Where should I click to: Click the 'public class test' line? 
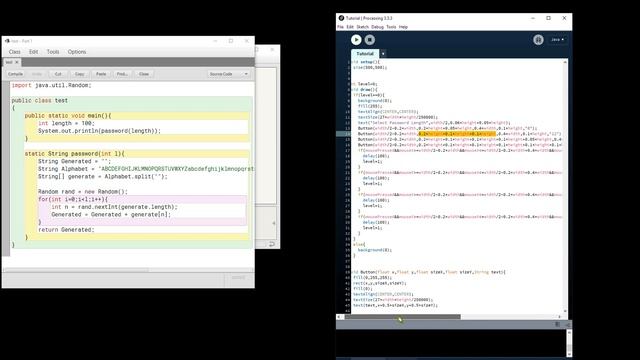[x=40, y=100]
